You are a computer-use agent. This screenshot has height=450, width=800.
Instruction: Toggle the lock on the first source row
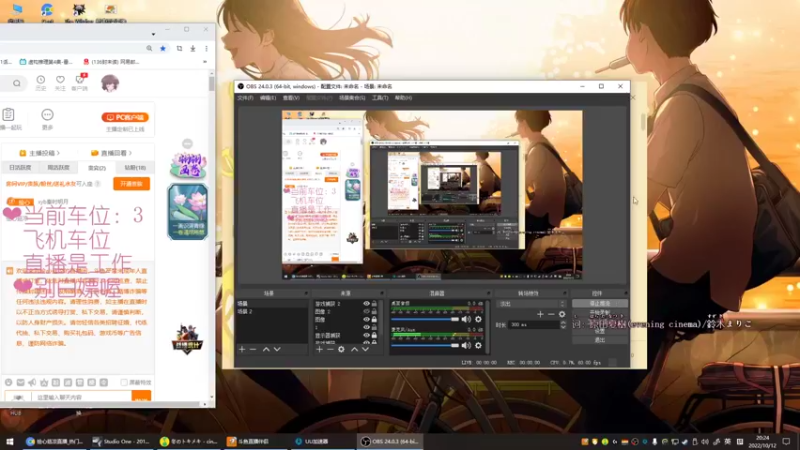[374, 304]
